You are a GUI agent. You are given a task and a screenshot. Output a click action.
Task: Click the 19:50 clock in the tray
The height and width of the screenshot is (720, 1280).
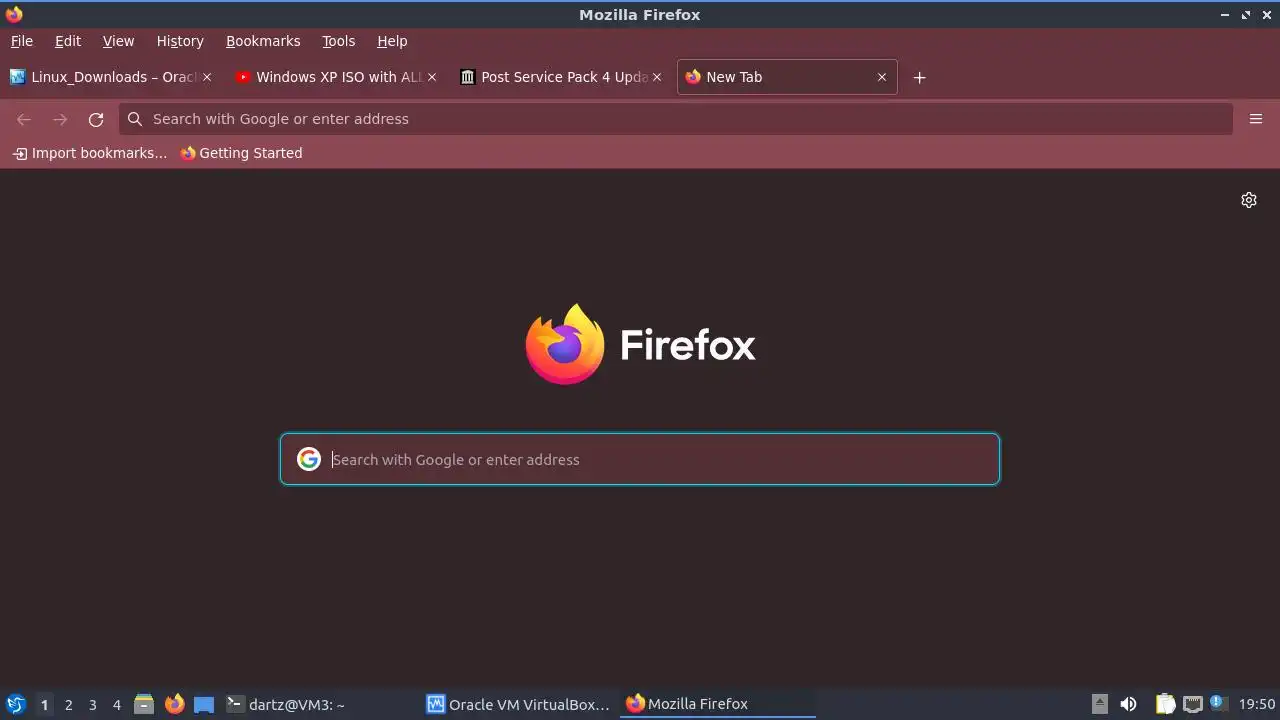(x=1257, y=704)
